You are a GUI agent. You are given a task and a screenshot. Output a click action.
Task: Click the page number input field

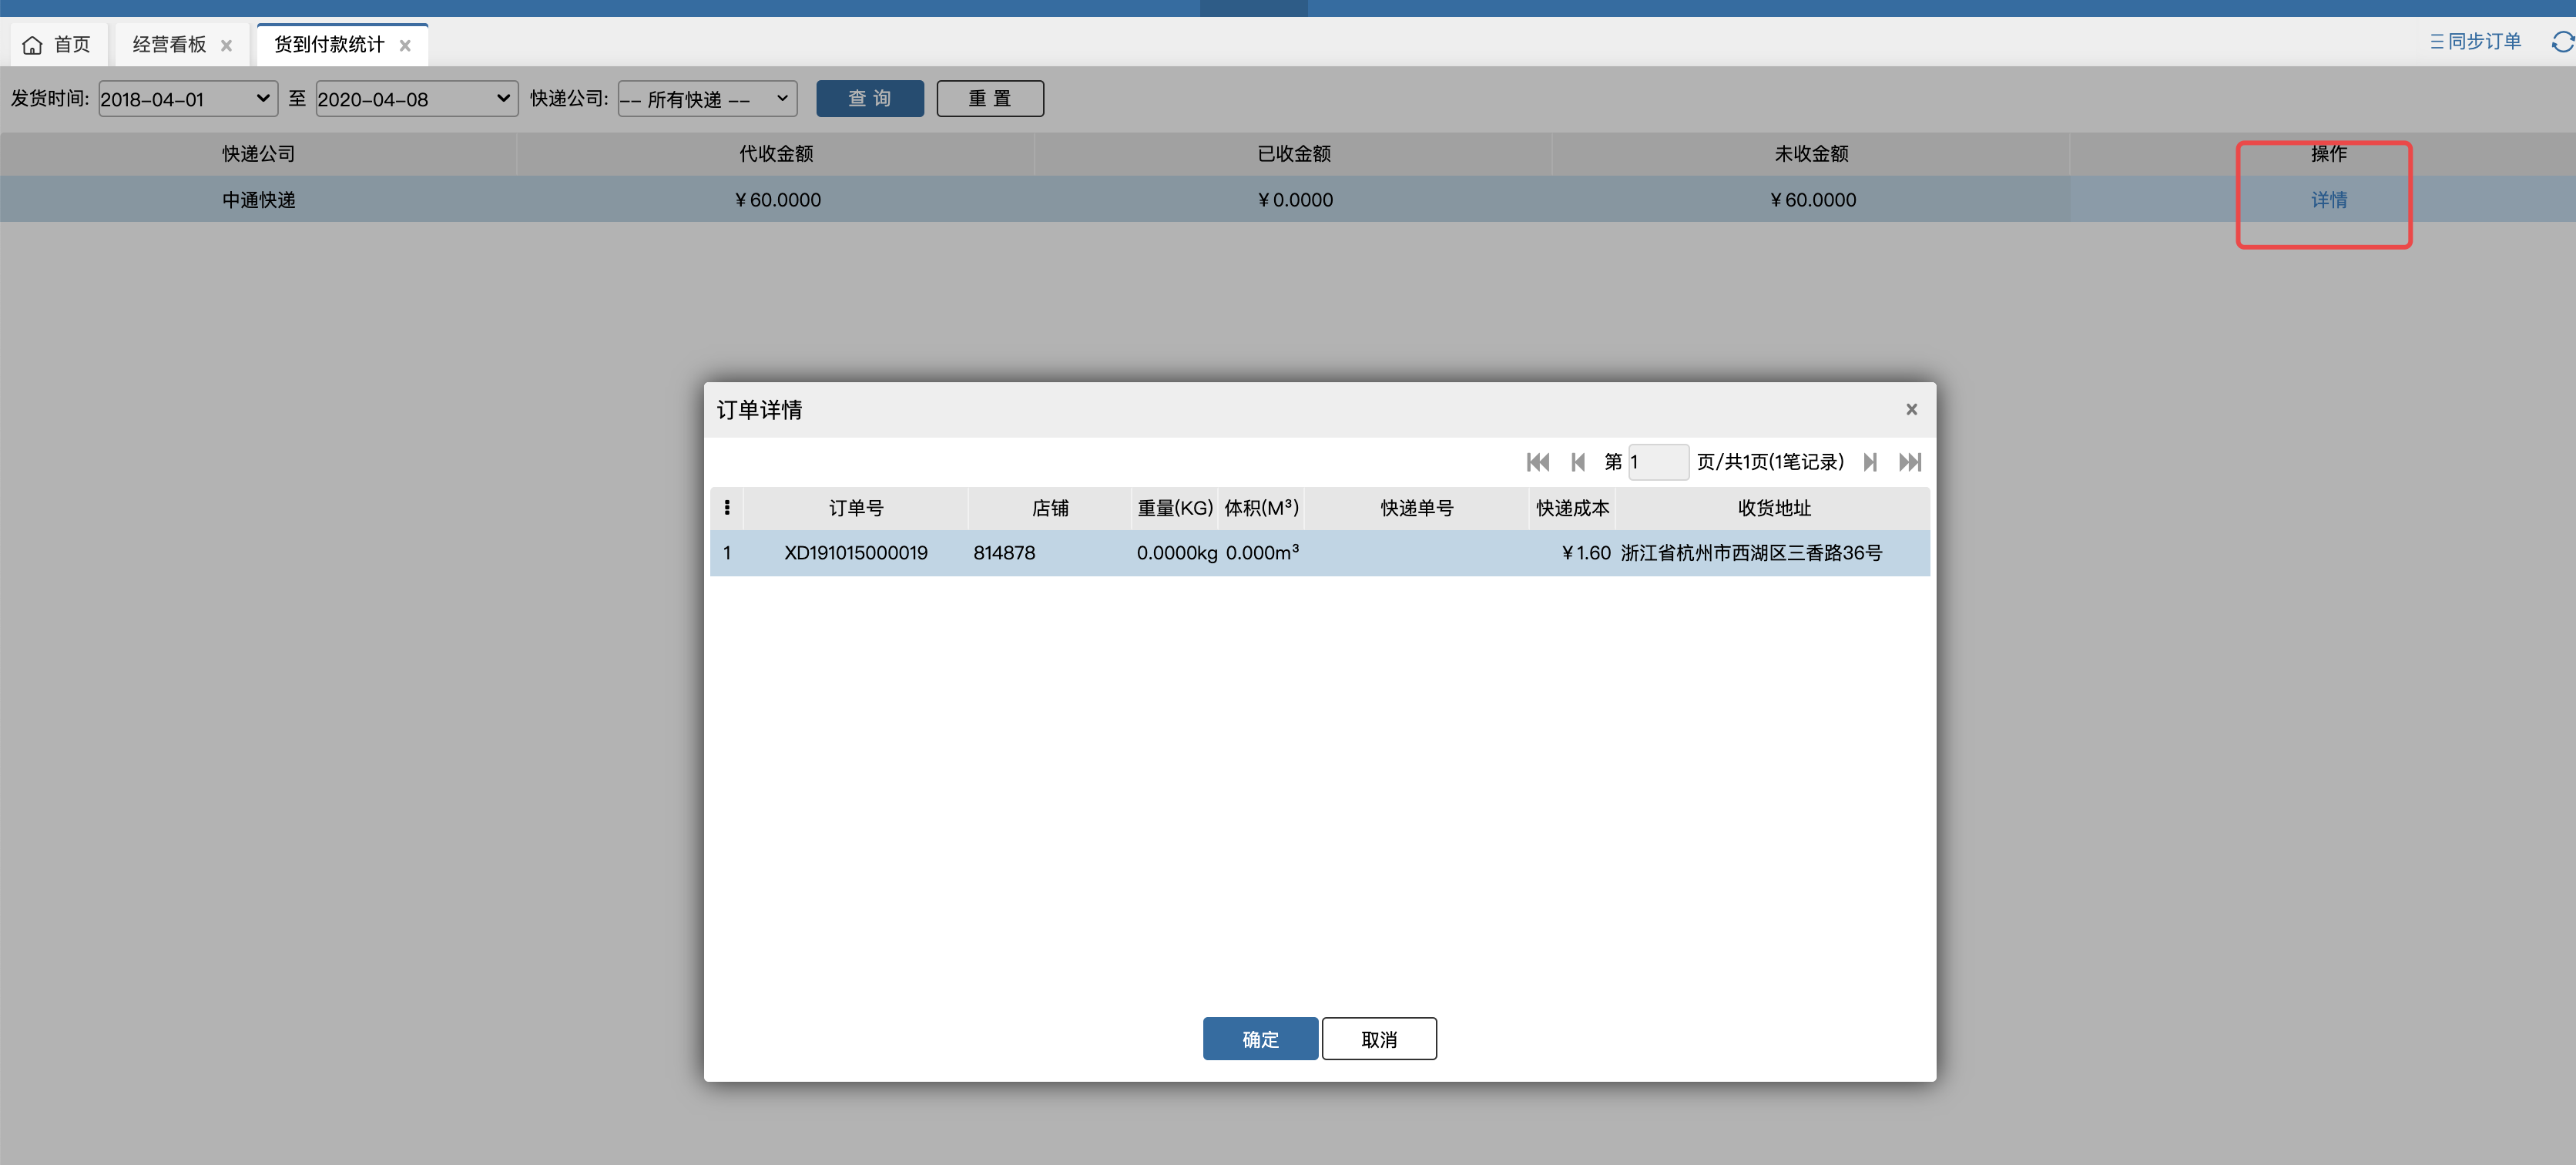point(1658,462)
